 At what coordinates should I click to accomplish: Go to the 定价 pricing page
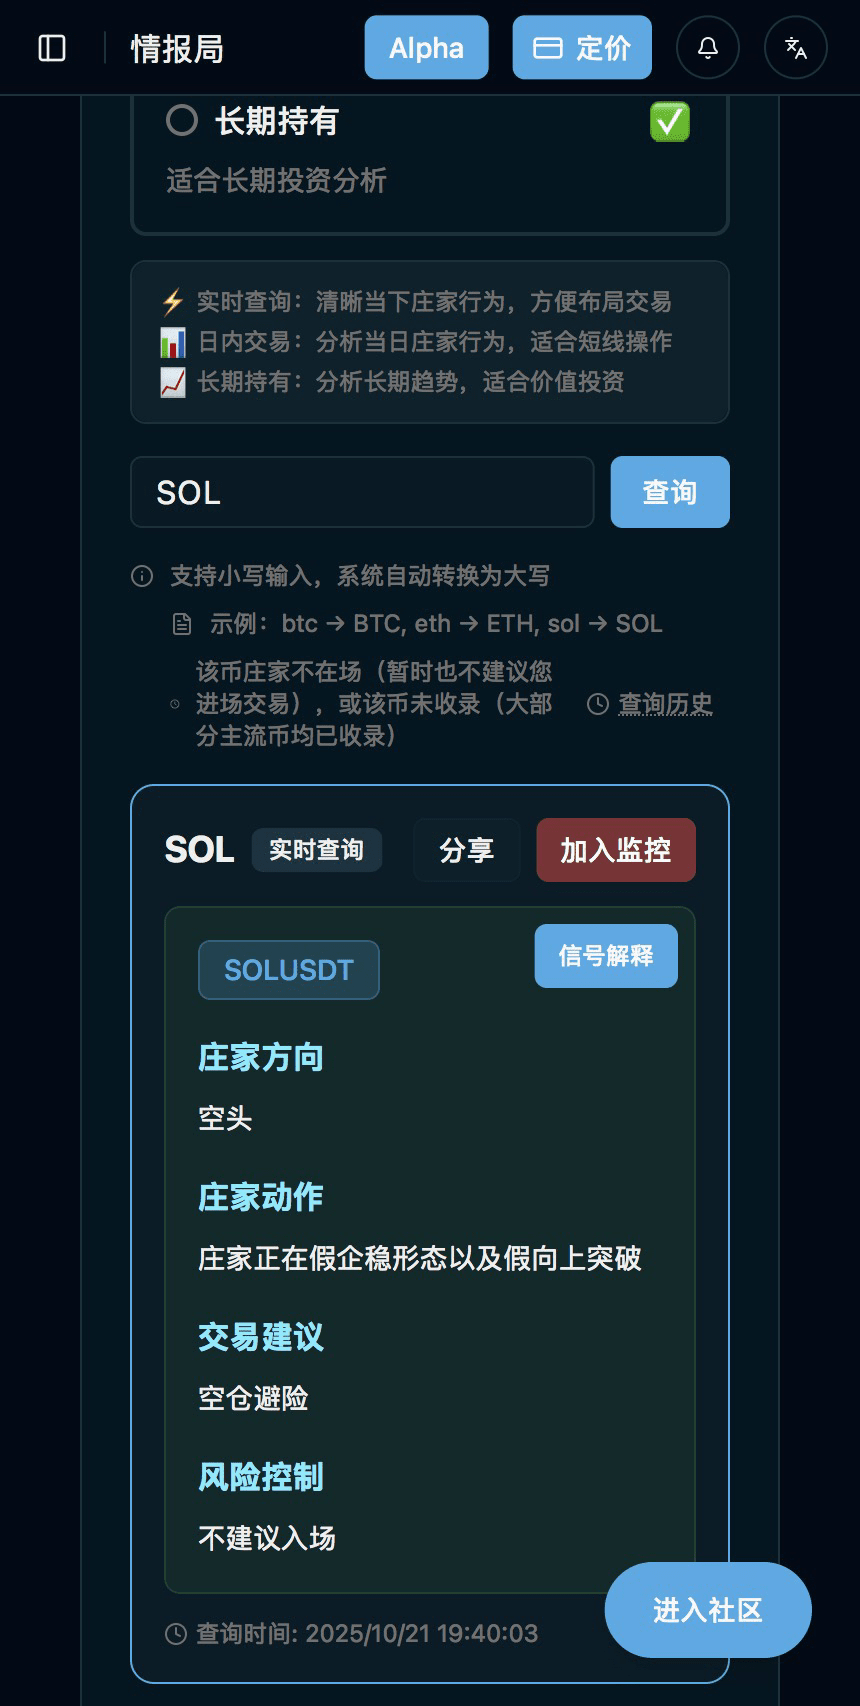pos(582,48)
